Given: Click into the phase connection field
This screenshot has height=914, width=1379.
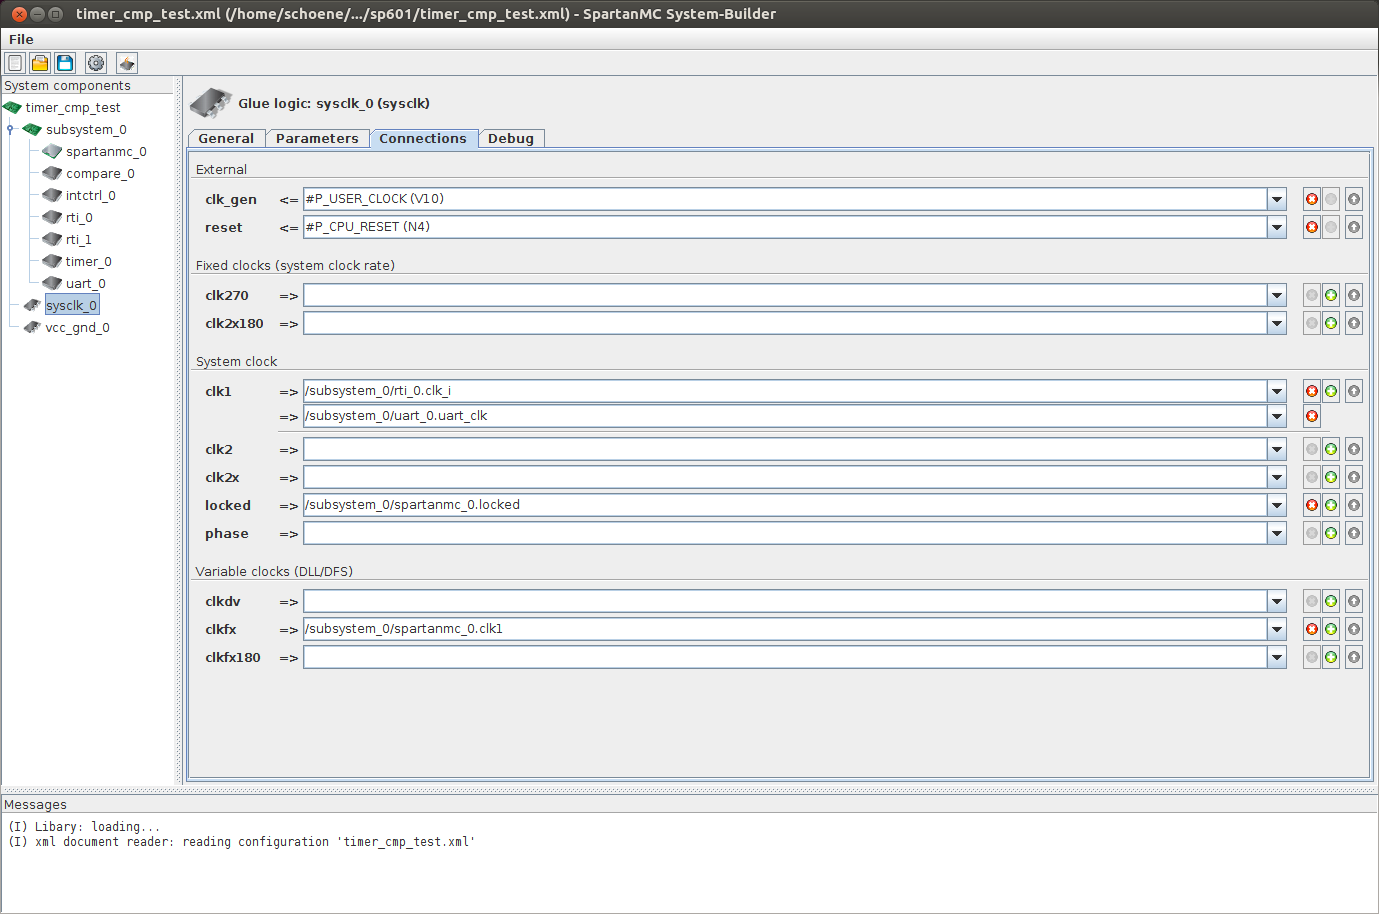Looking at the screenshot, I should [785, 533].
